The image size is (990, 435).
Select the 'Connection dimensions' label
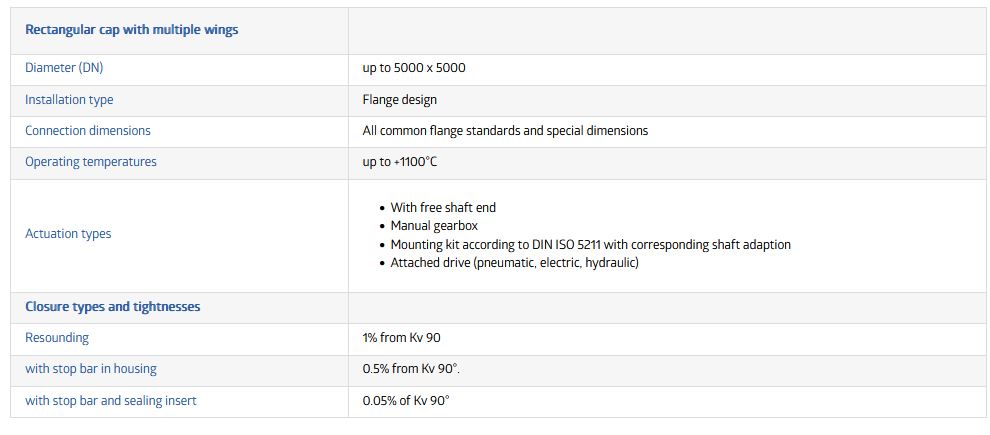click(x=88, y=131)
